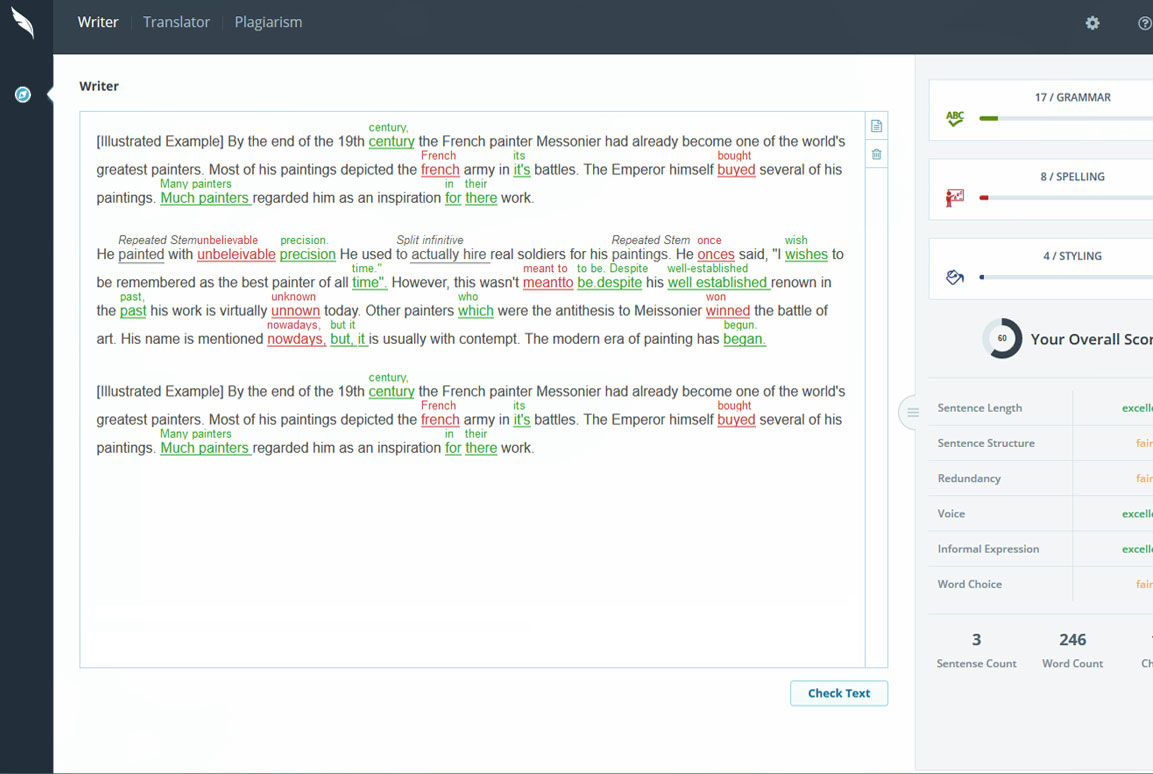Click the help question mark icon
Screen dimensions: 1153x774
[x=1145, y=23]
